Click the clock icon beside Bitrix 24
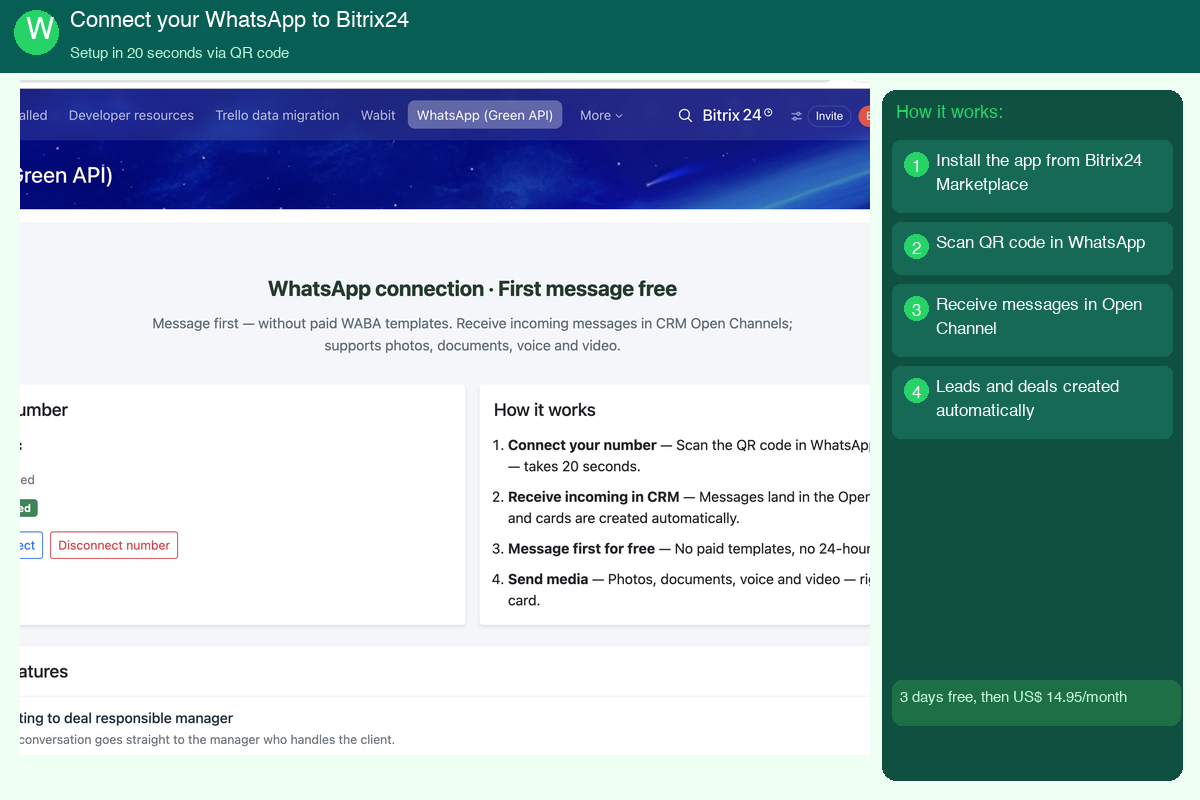1200x800 pixels. (768, 113)
